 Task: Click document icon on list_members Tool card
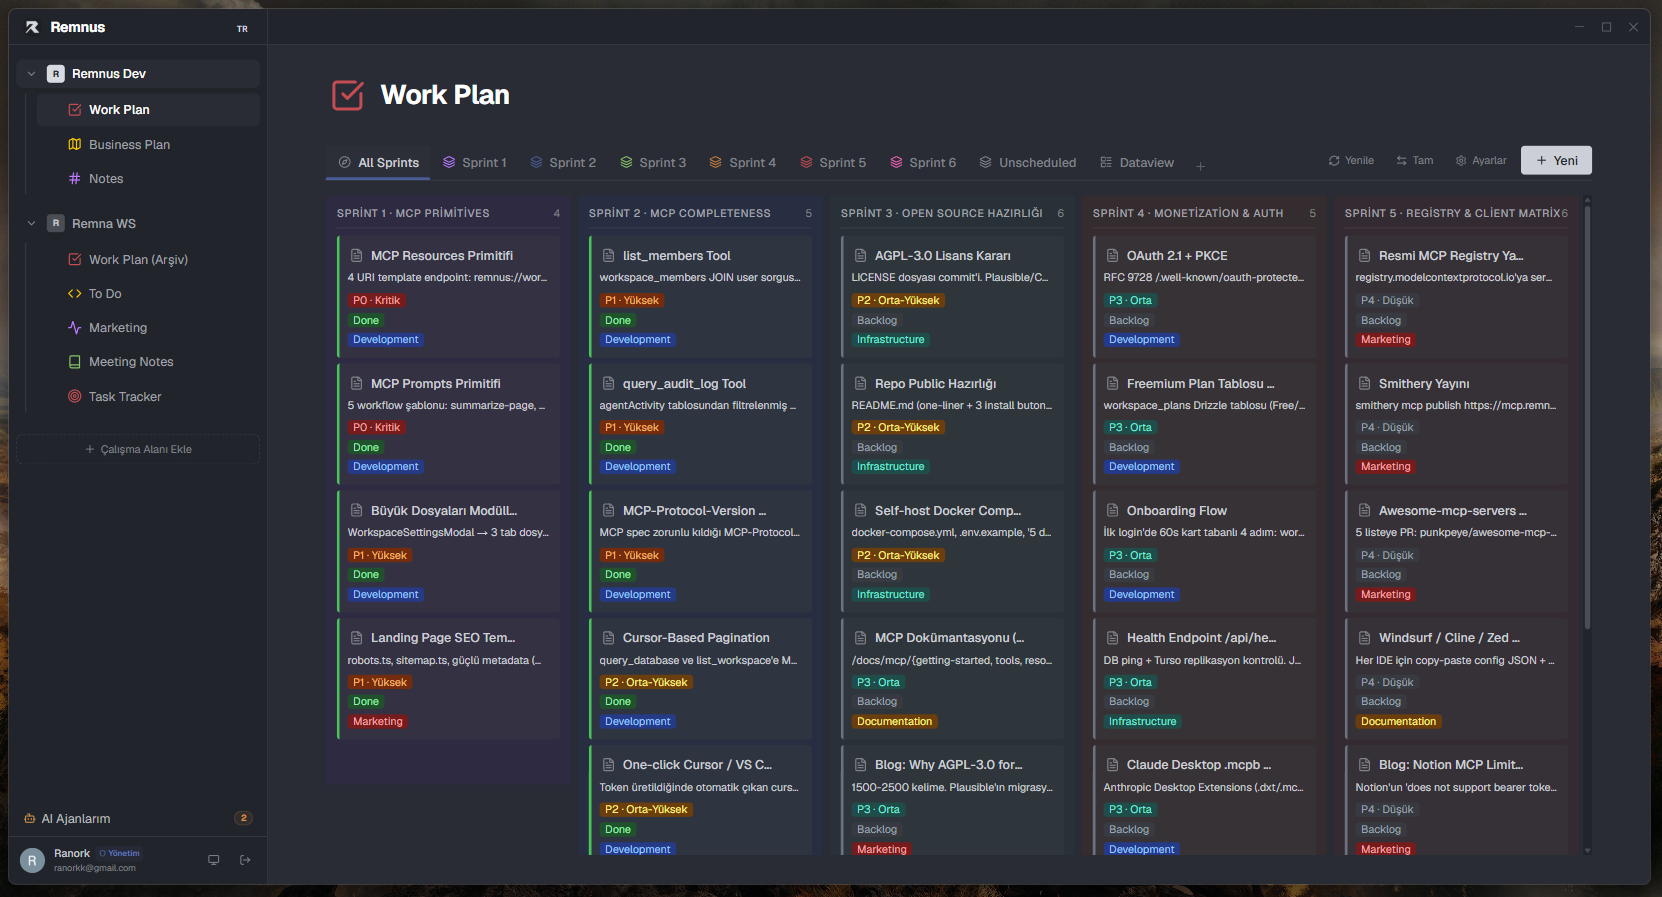[608, 256]
